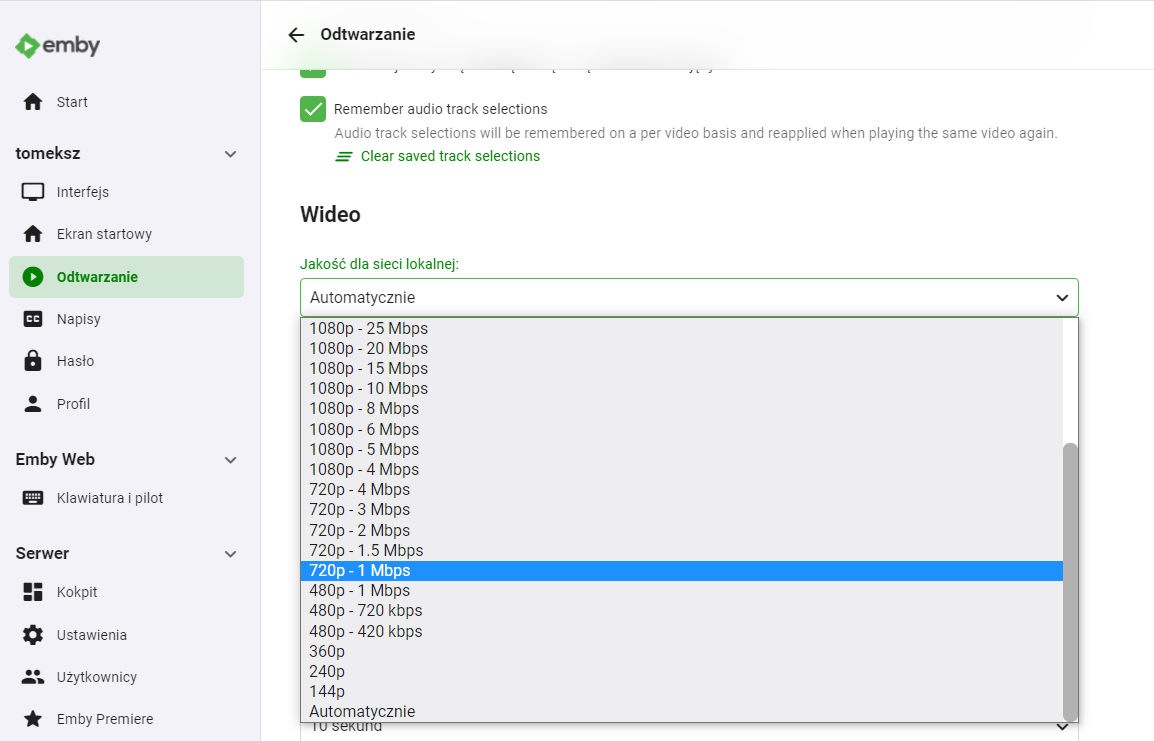Collapse the tomeksz section chevron
1154x741 pixels.
(x=230, y=153)
